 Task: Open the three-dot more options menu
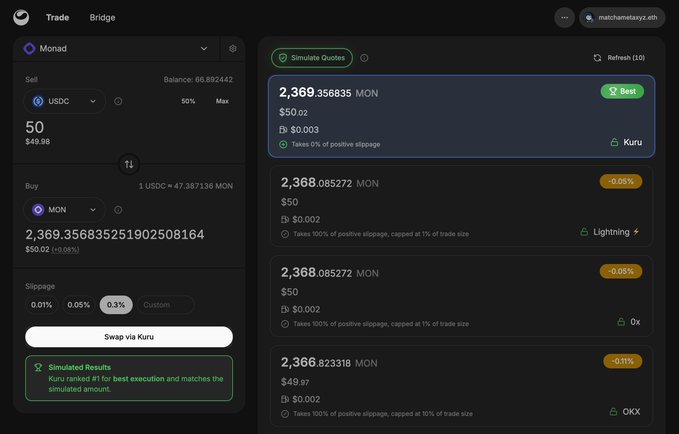pyautogui.click(x=564, y=18)
